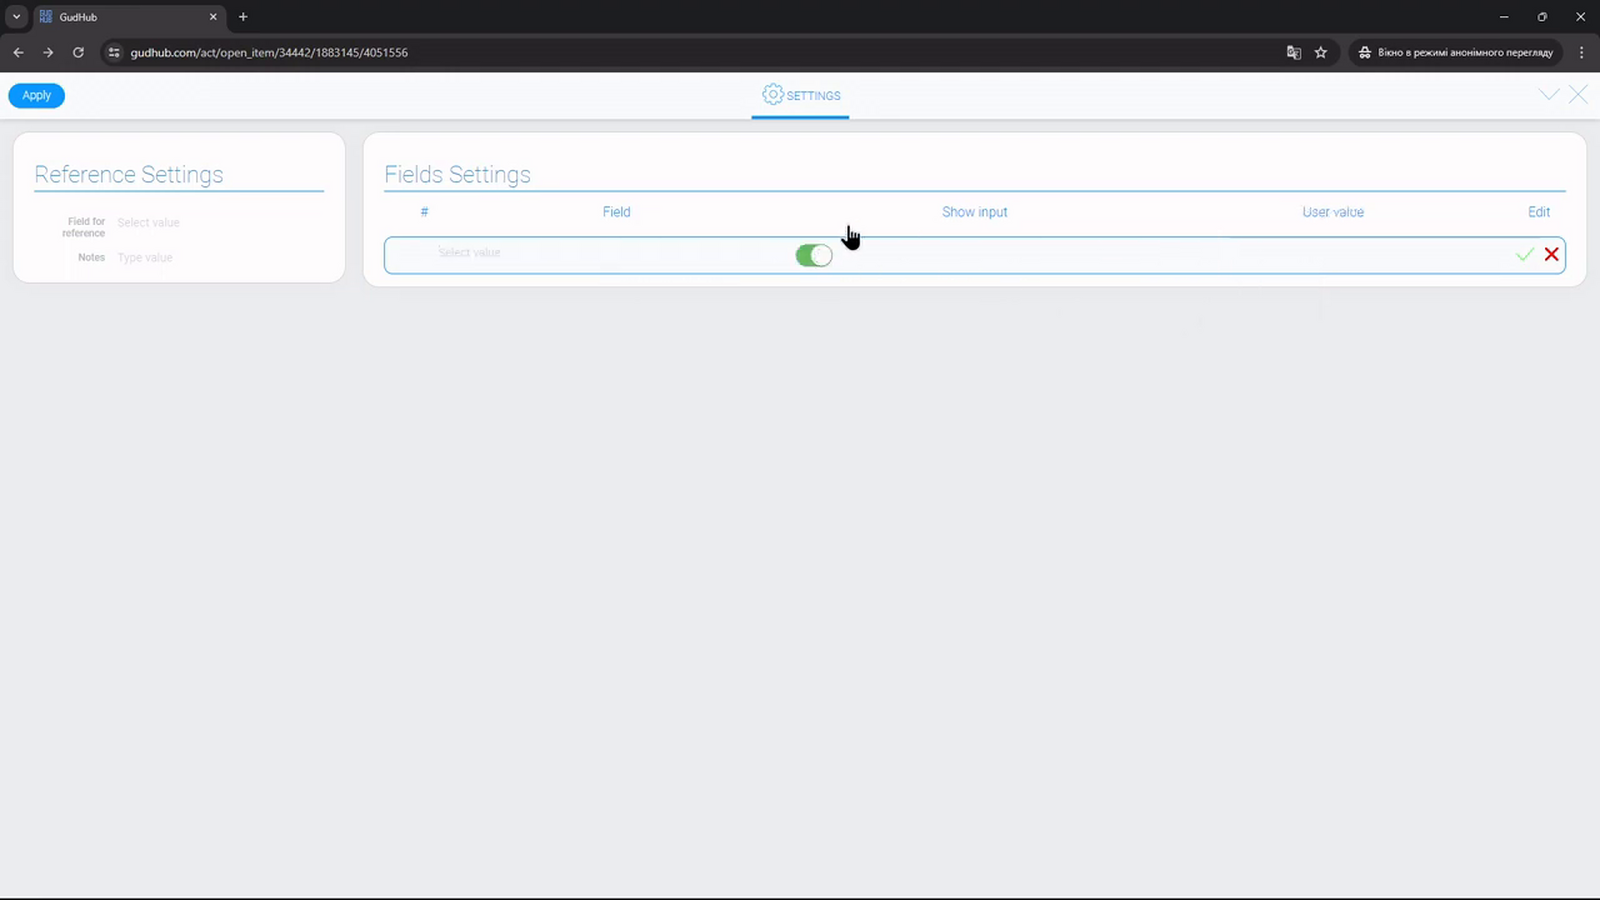
Task: Click the Fields Settings heading
Action: tap(457, 174)
